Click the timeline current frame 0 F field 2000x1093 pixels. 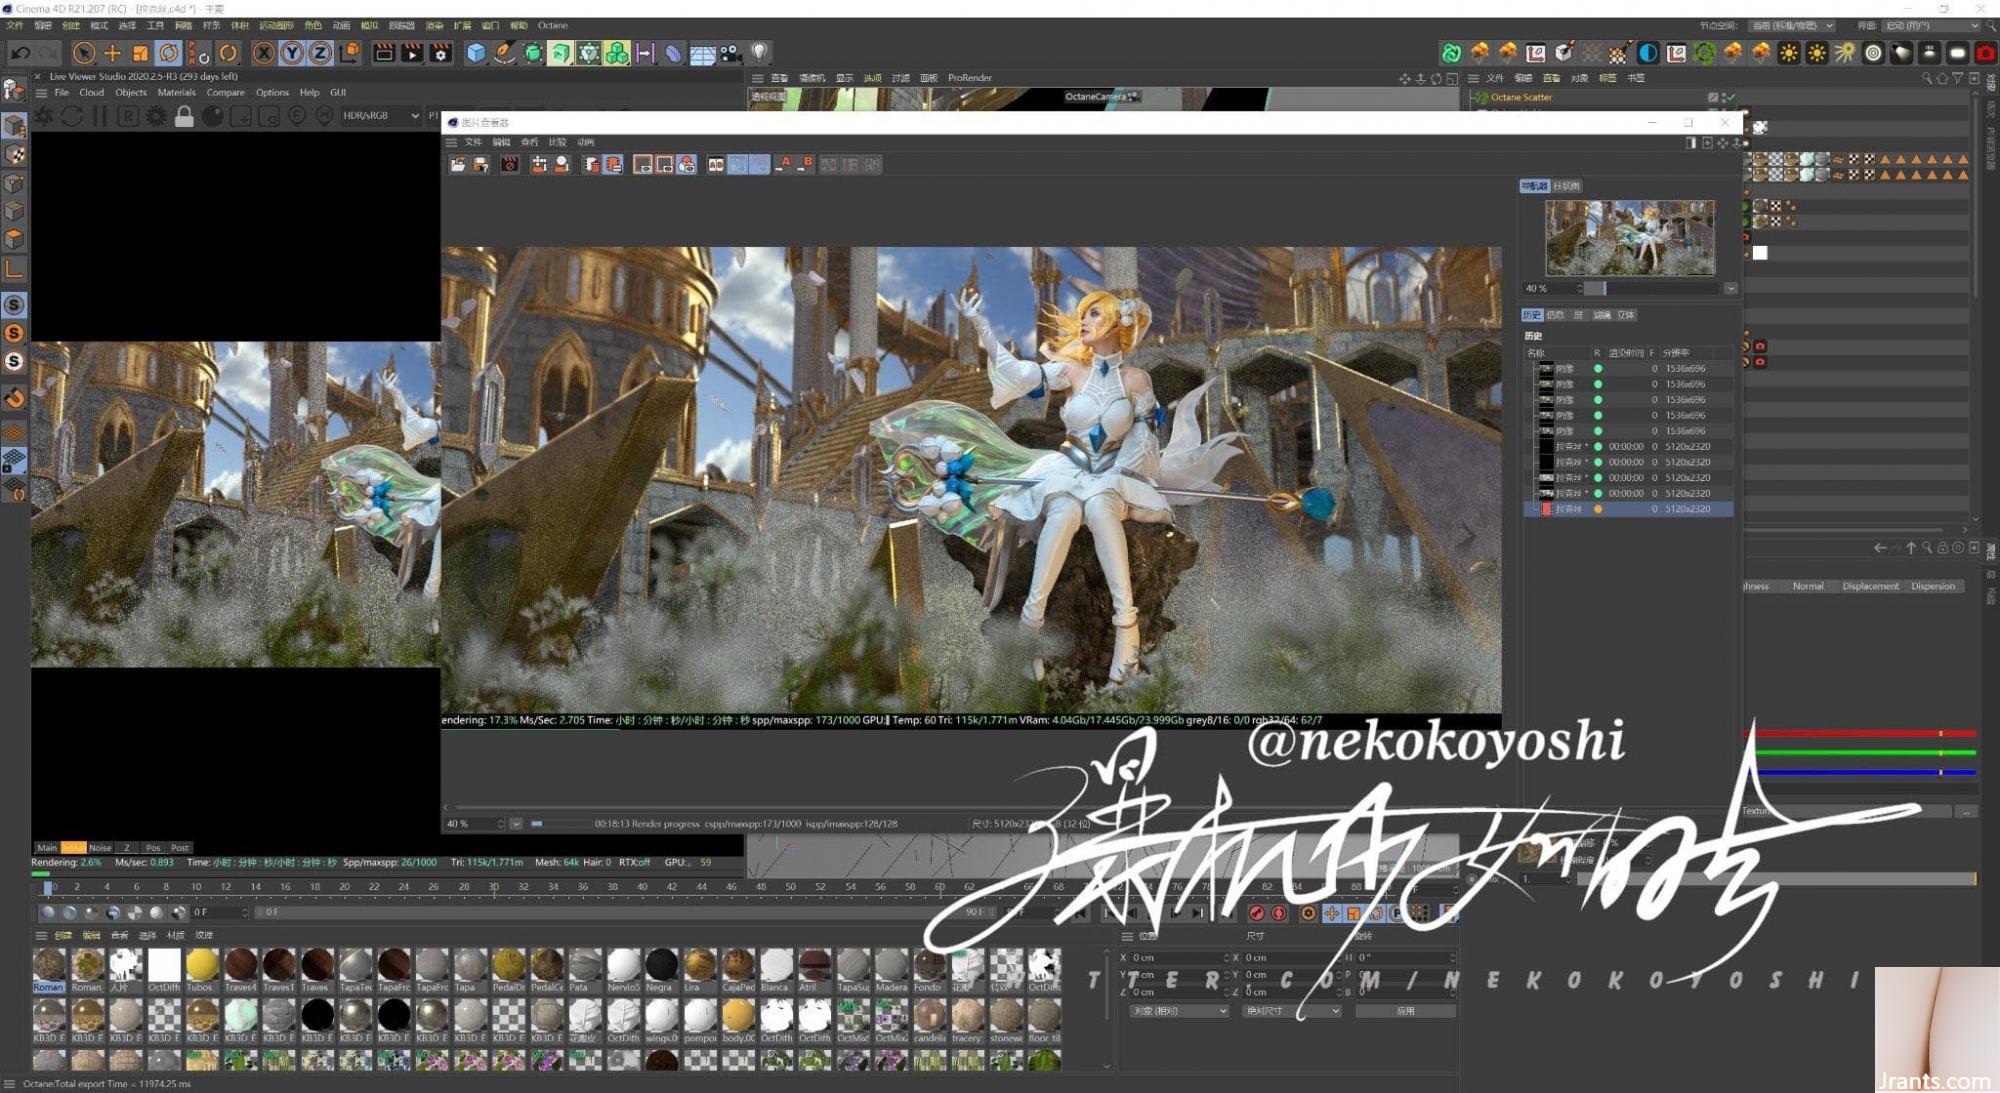(x=219, y=912)
